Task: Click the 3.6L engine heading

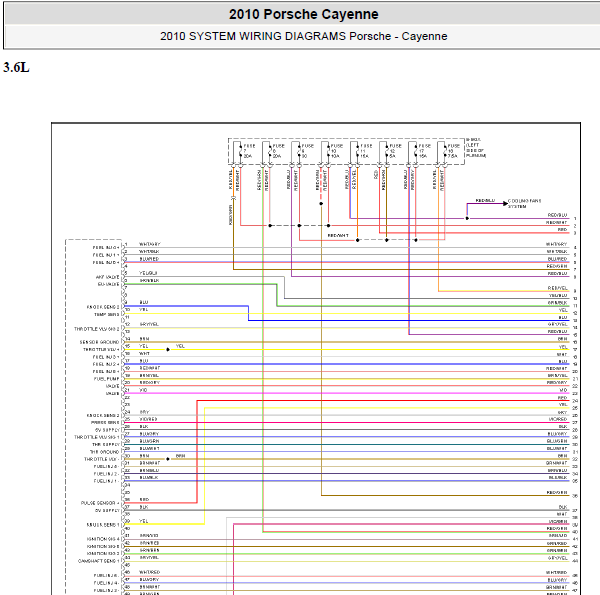Action: 16,67
